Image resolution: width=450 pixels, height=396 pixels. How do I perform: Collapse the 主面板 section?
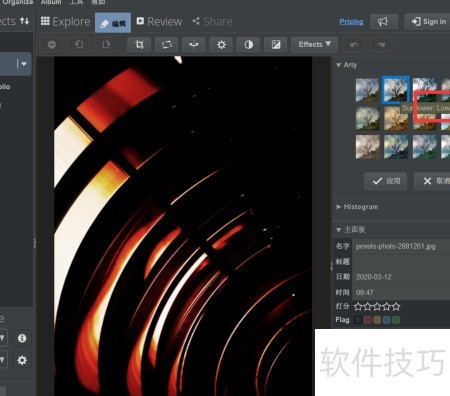(339, 230)
